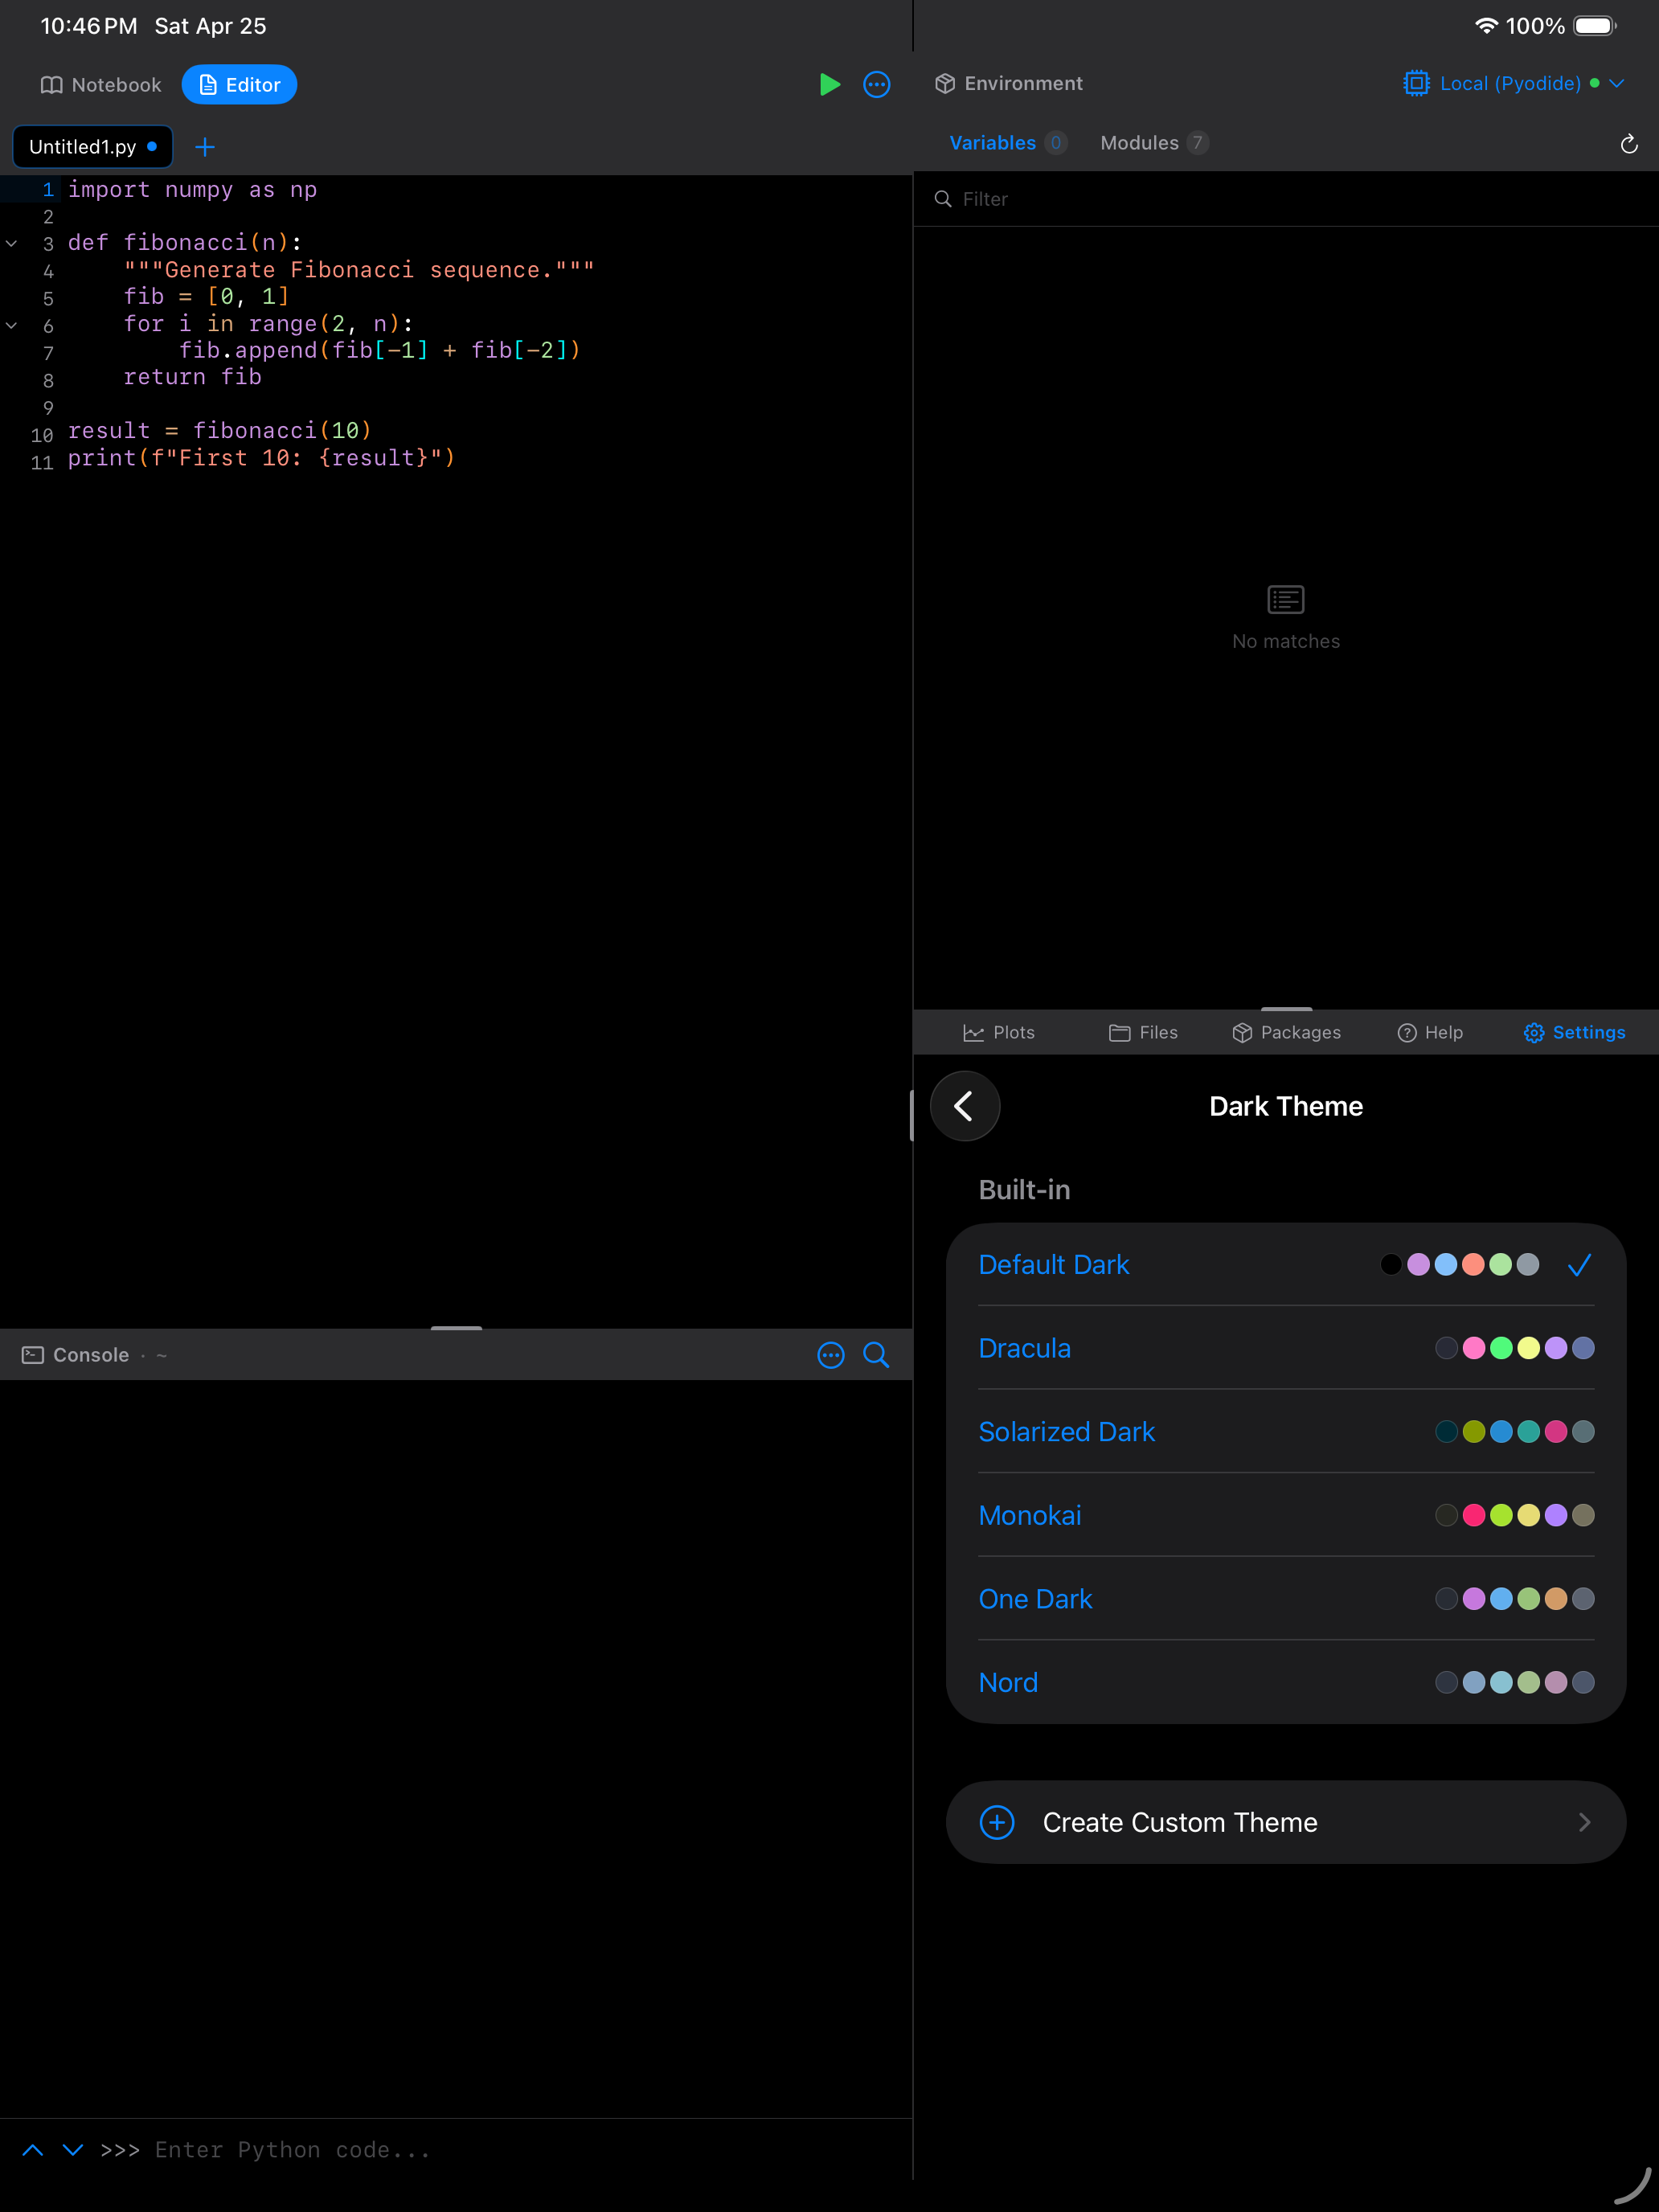The width and height of the screenshot is (1659, 2212).
Task: Click the Wi-Fi status icon
Action: 1486,26
